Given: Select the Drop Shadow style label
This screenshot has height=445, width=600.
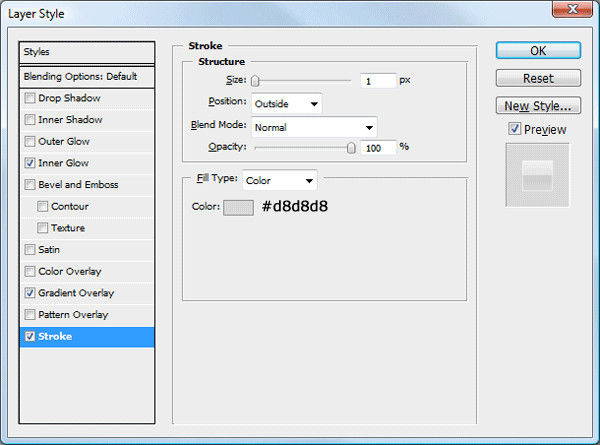Looking at the screenshot, I should pyautogui.click(x=69, y=98).
